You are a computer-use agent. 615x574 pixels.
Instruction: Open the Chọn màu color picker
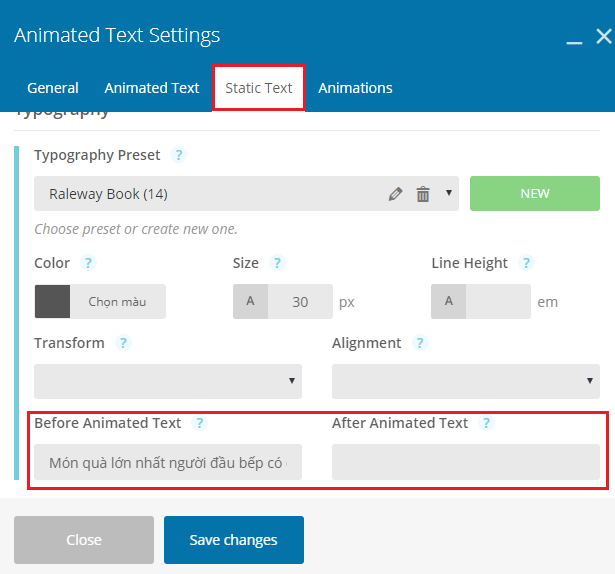(100, 301)
